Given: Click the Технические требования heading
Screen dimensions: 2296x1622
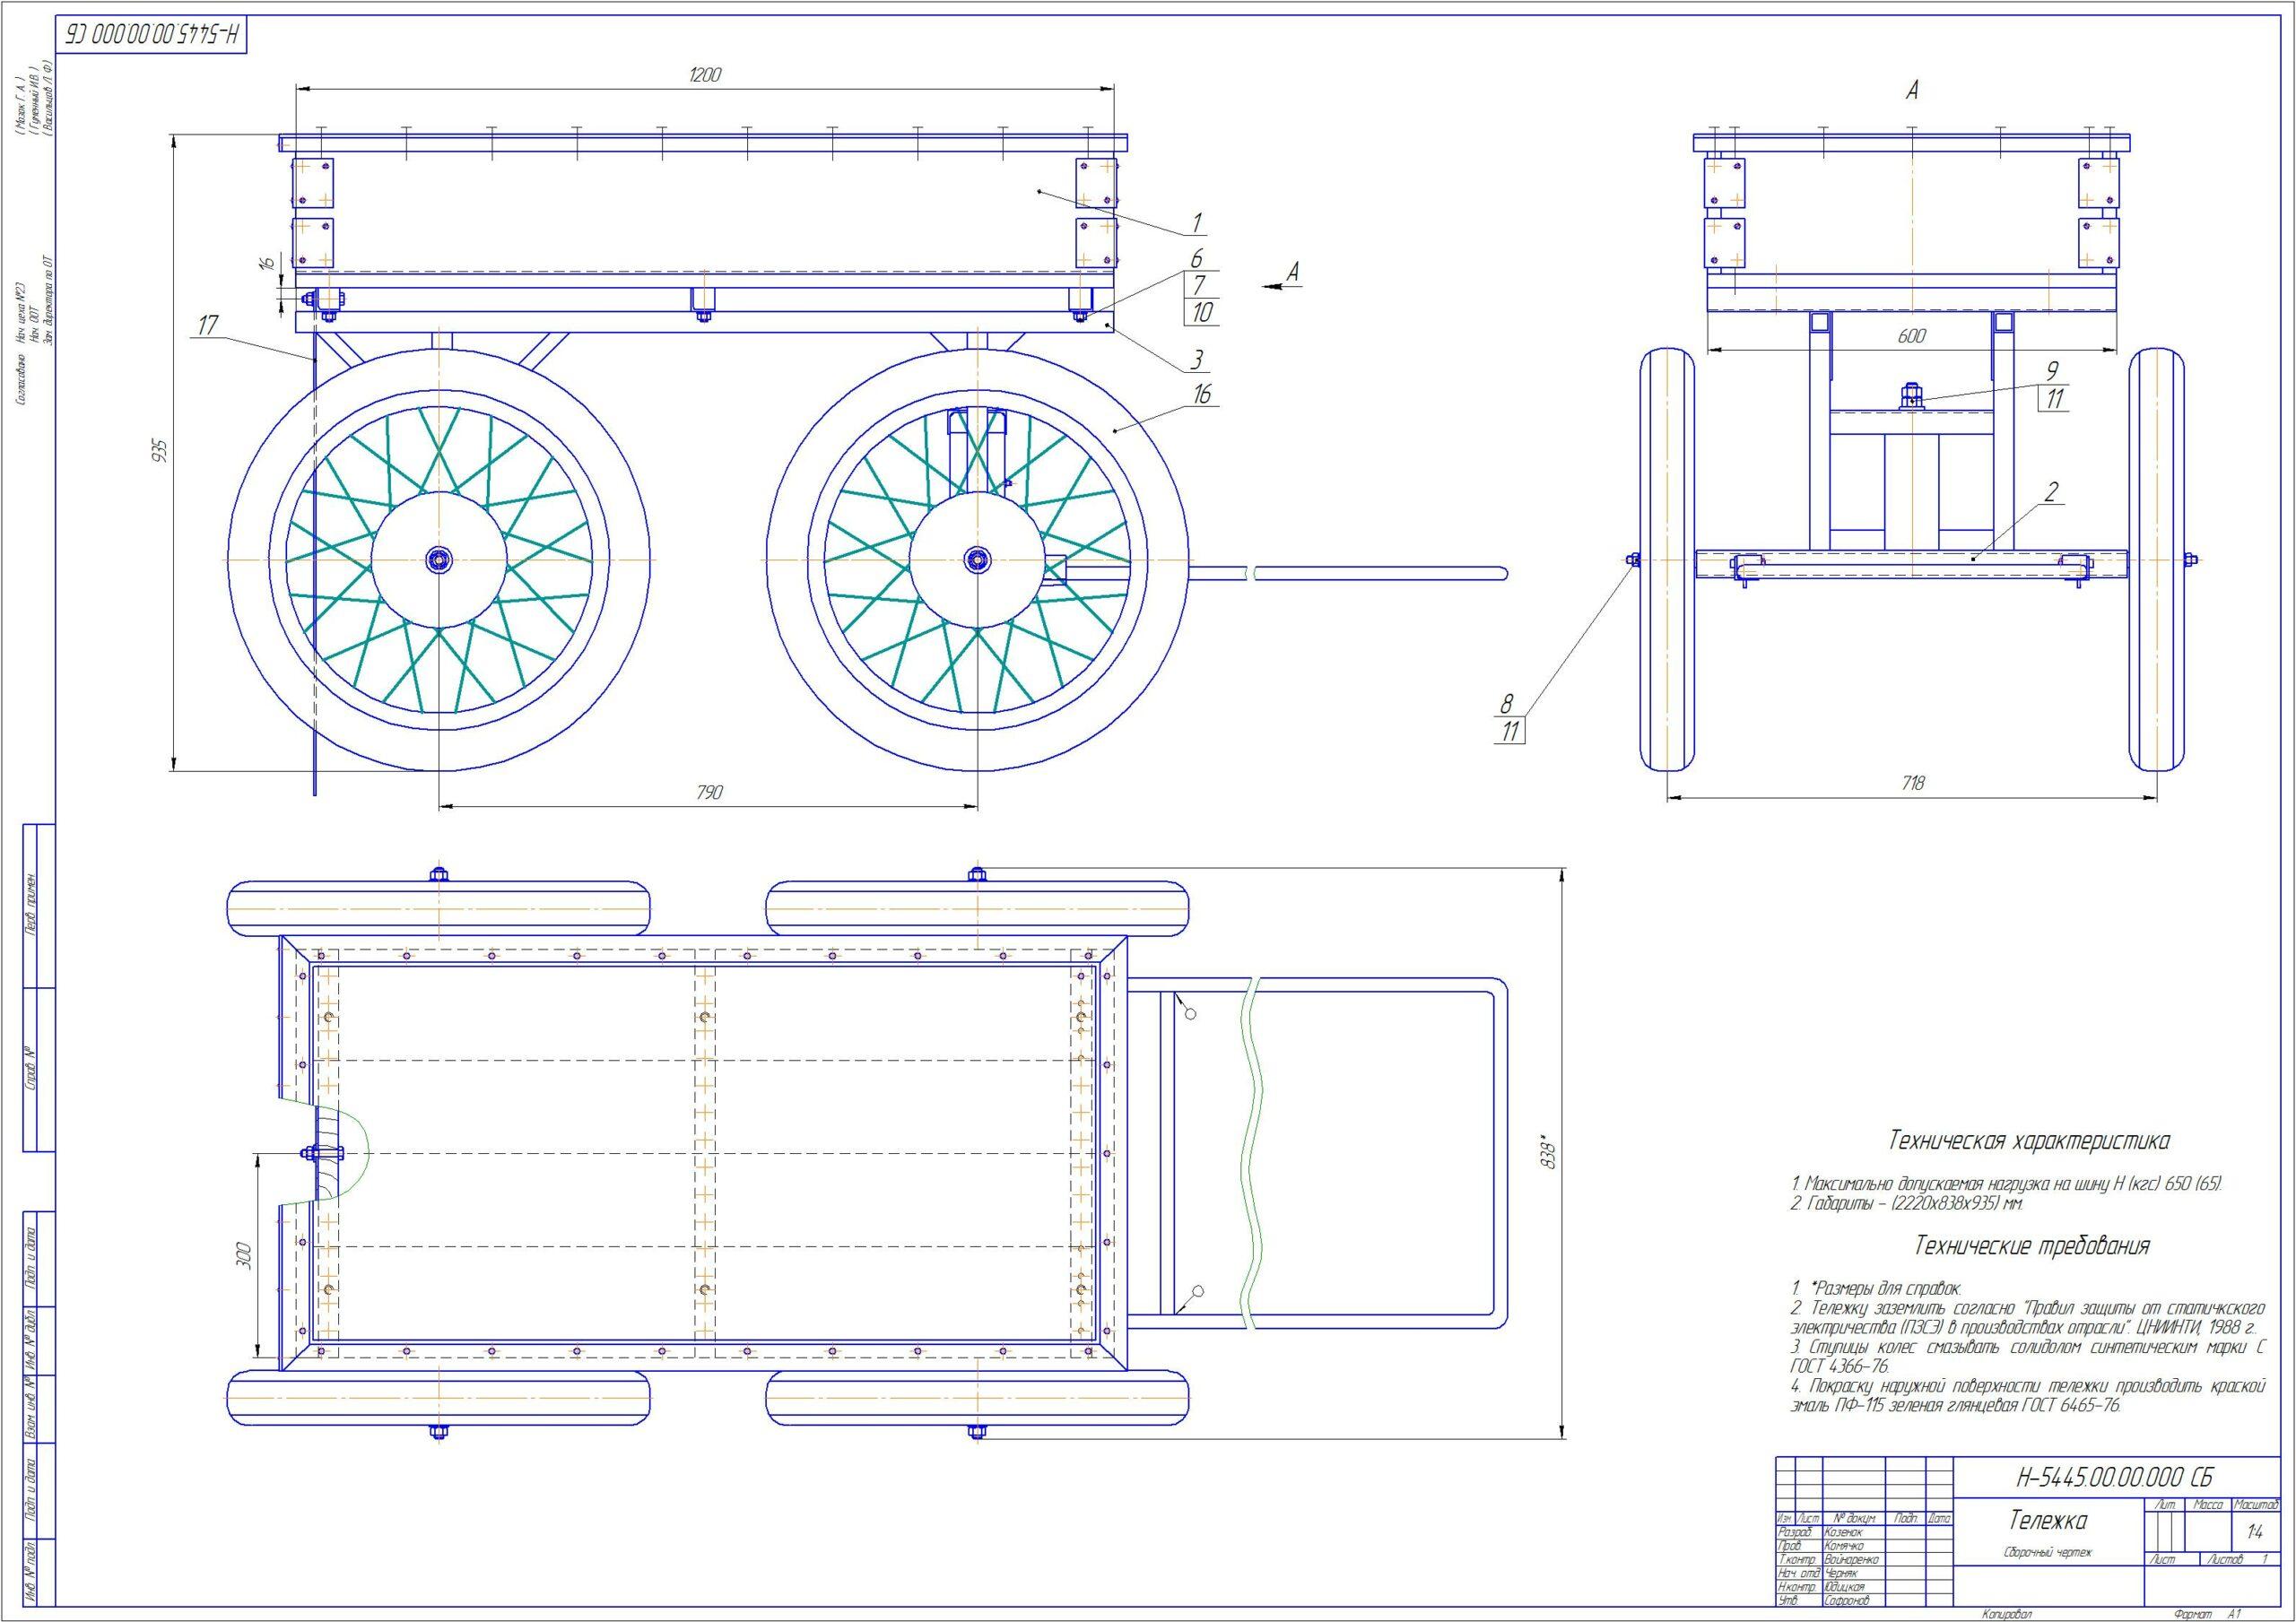Looking at the screenshot, I should [x=2032, y=1246].
